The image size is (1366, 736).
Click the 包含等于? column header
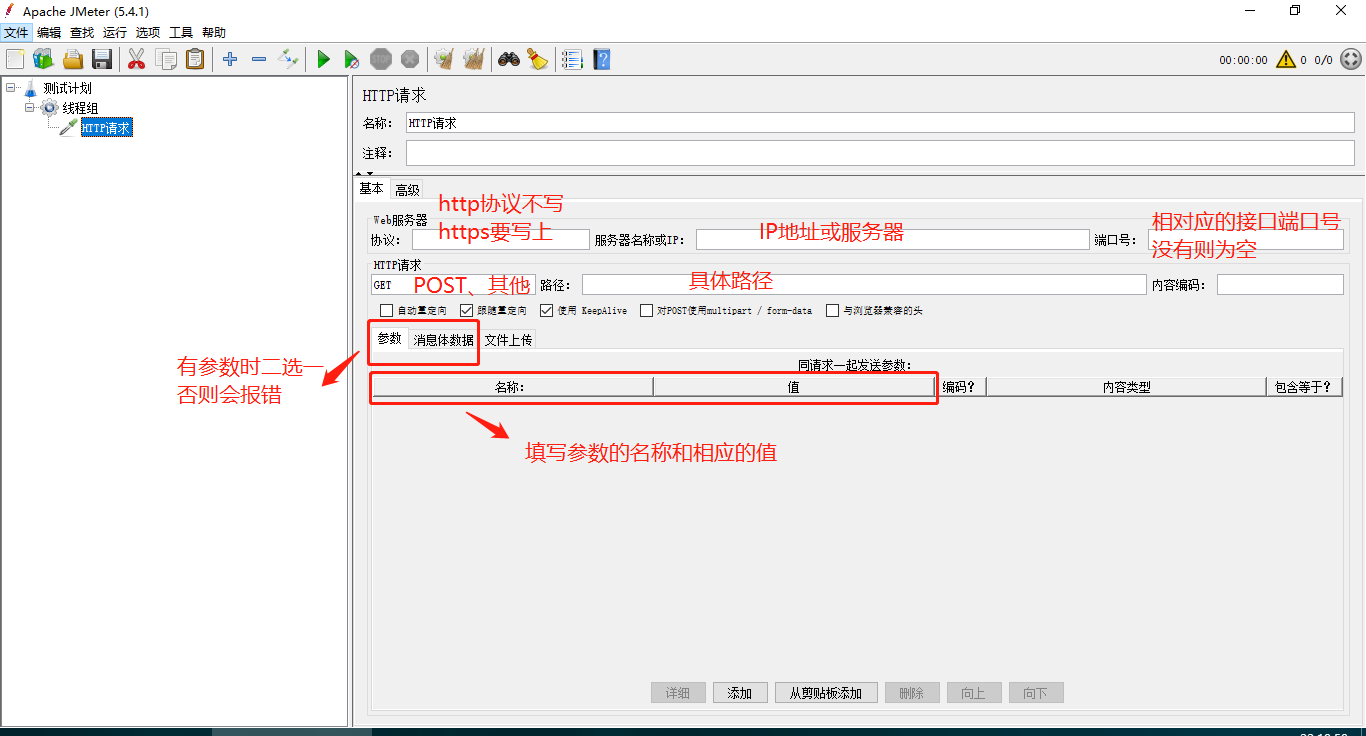click(x=1304, y=387)
